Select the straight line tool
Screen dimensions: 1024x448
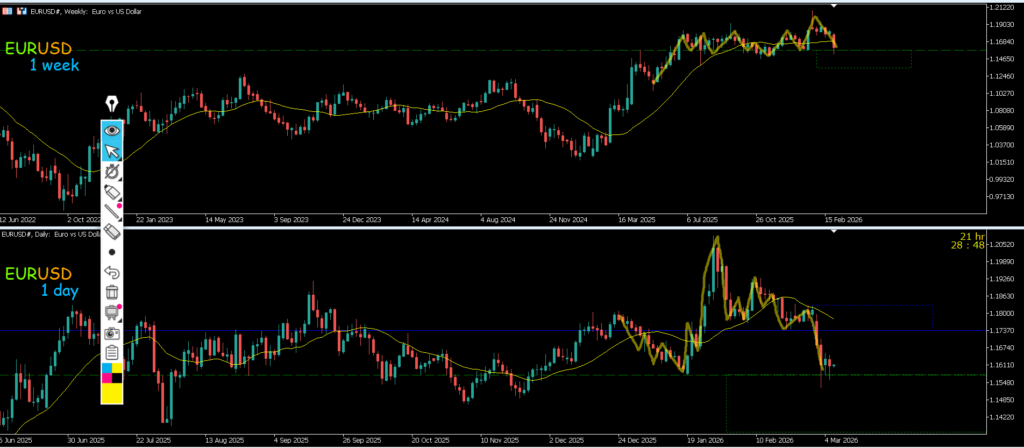(112, 211)
